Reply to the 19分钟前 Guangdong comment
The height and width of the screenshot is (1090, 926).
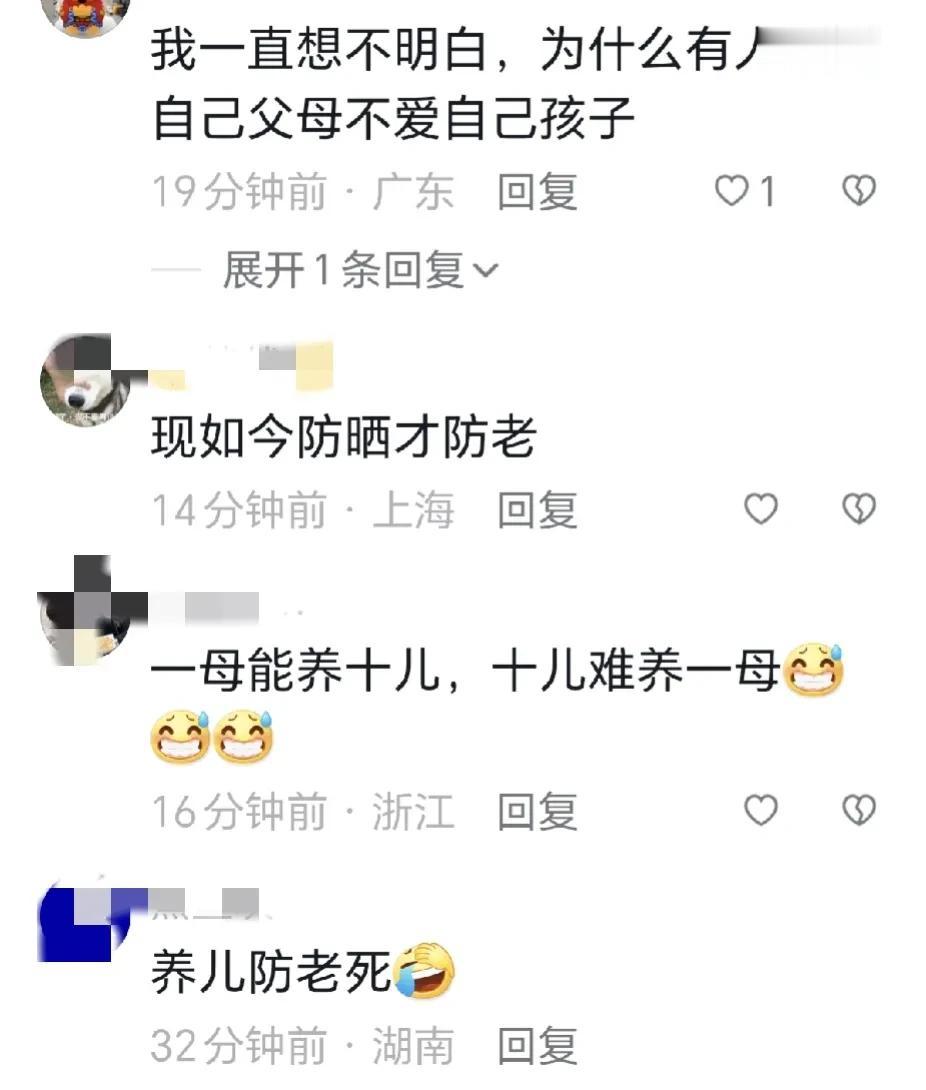pyautogui.click(x=537, y=192)
